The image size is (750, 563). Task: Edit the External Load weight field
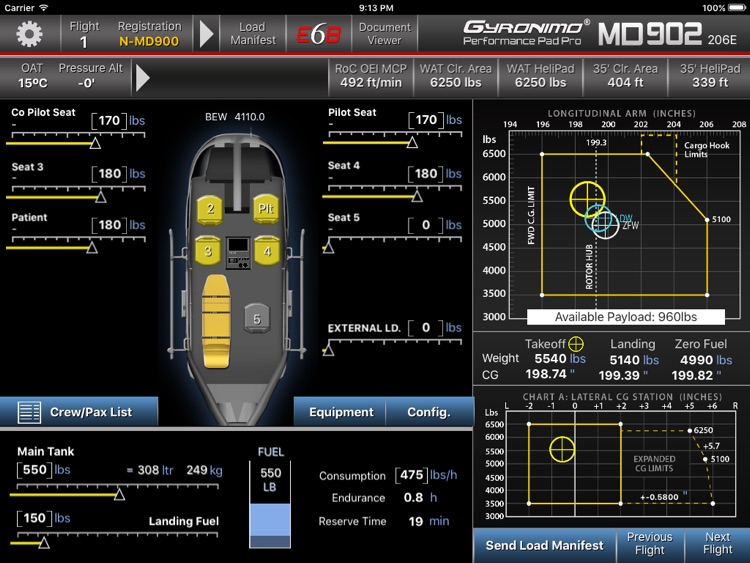pyautogui.click(x=426, y=328)
